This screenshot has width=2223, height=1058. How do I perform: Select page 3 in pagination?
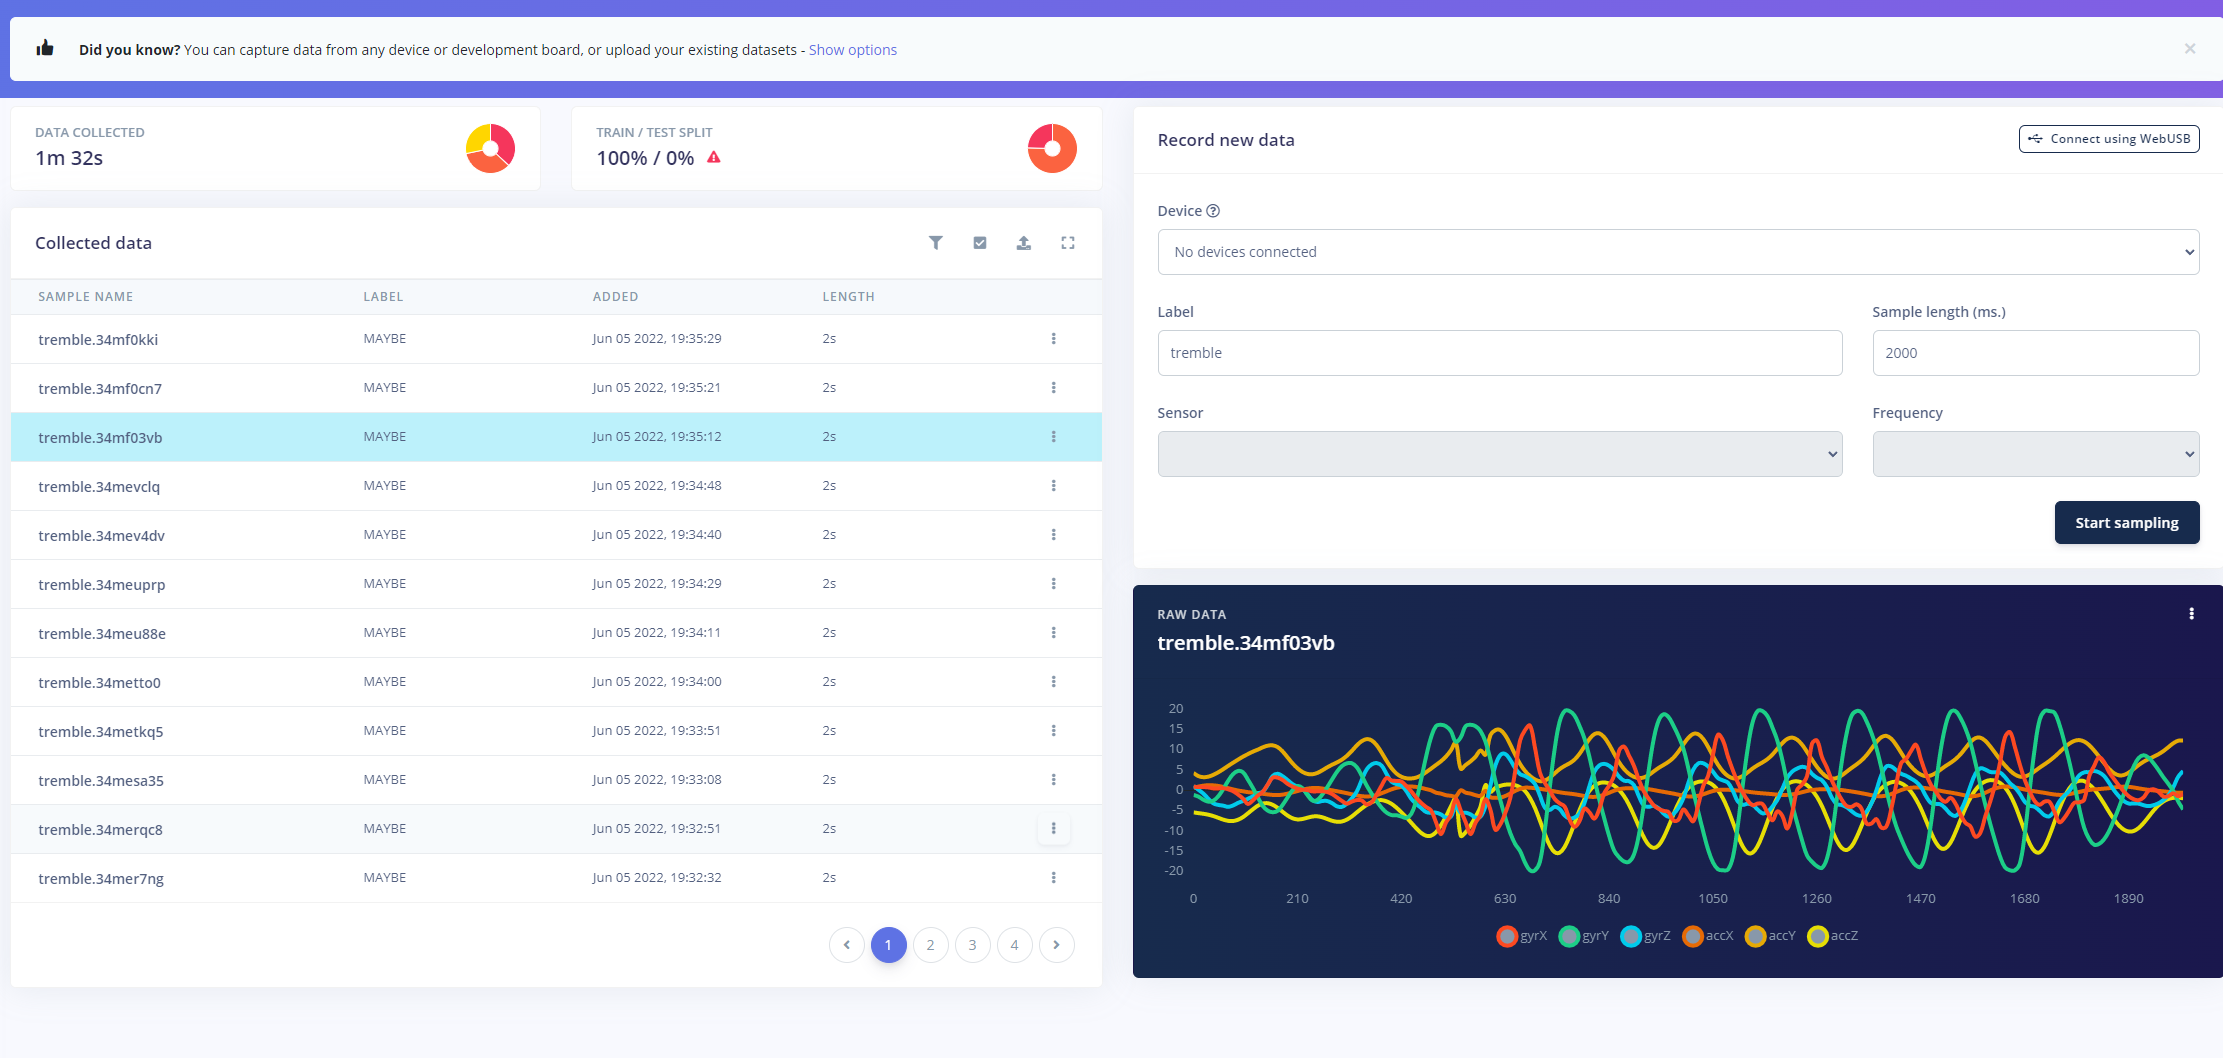973,945
